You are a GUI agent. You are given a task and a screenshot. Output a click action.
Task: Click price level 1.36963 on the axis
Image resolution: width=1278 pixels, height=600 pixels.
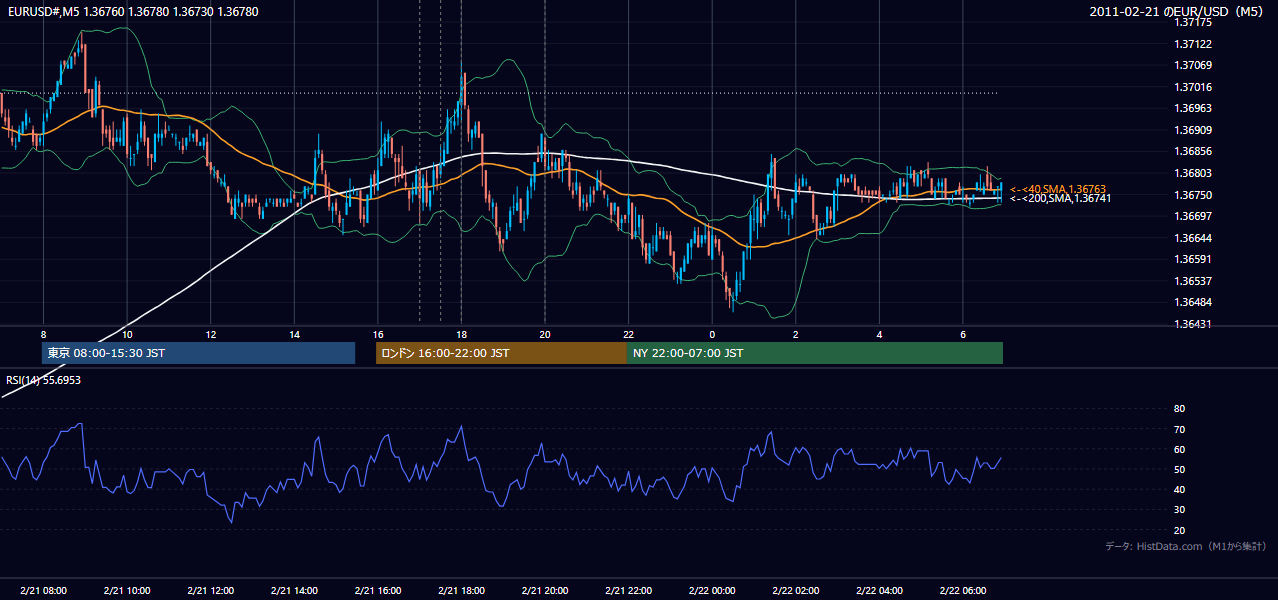pyautogui.click(x=1192, y=108)
